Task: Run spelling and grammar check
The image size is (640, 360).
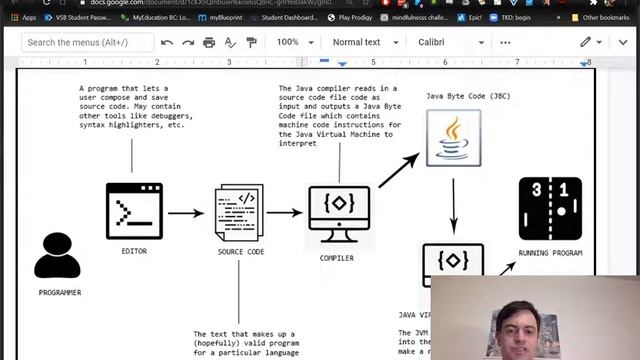Action: click(230, 42)
